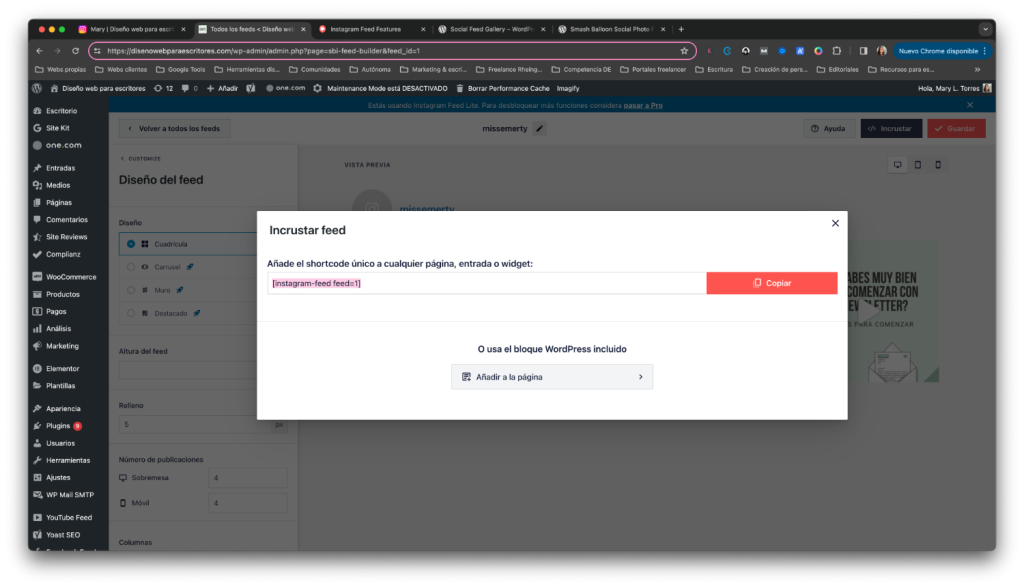
Task: Switch to Instagram Feed Features tab
Action: pyautogui.click(x=372, y=29)
